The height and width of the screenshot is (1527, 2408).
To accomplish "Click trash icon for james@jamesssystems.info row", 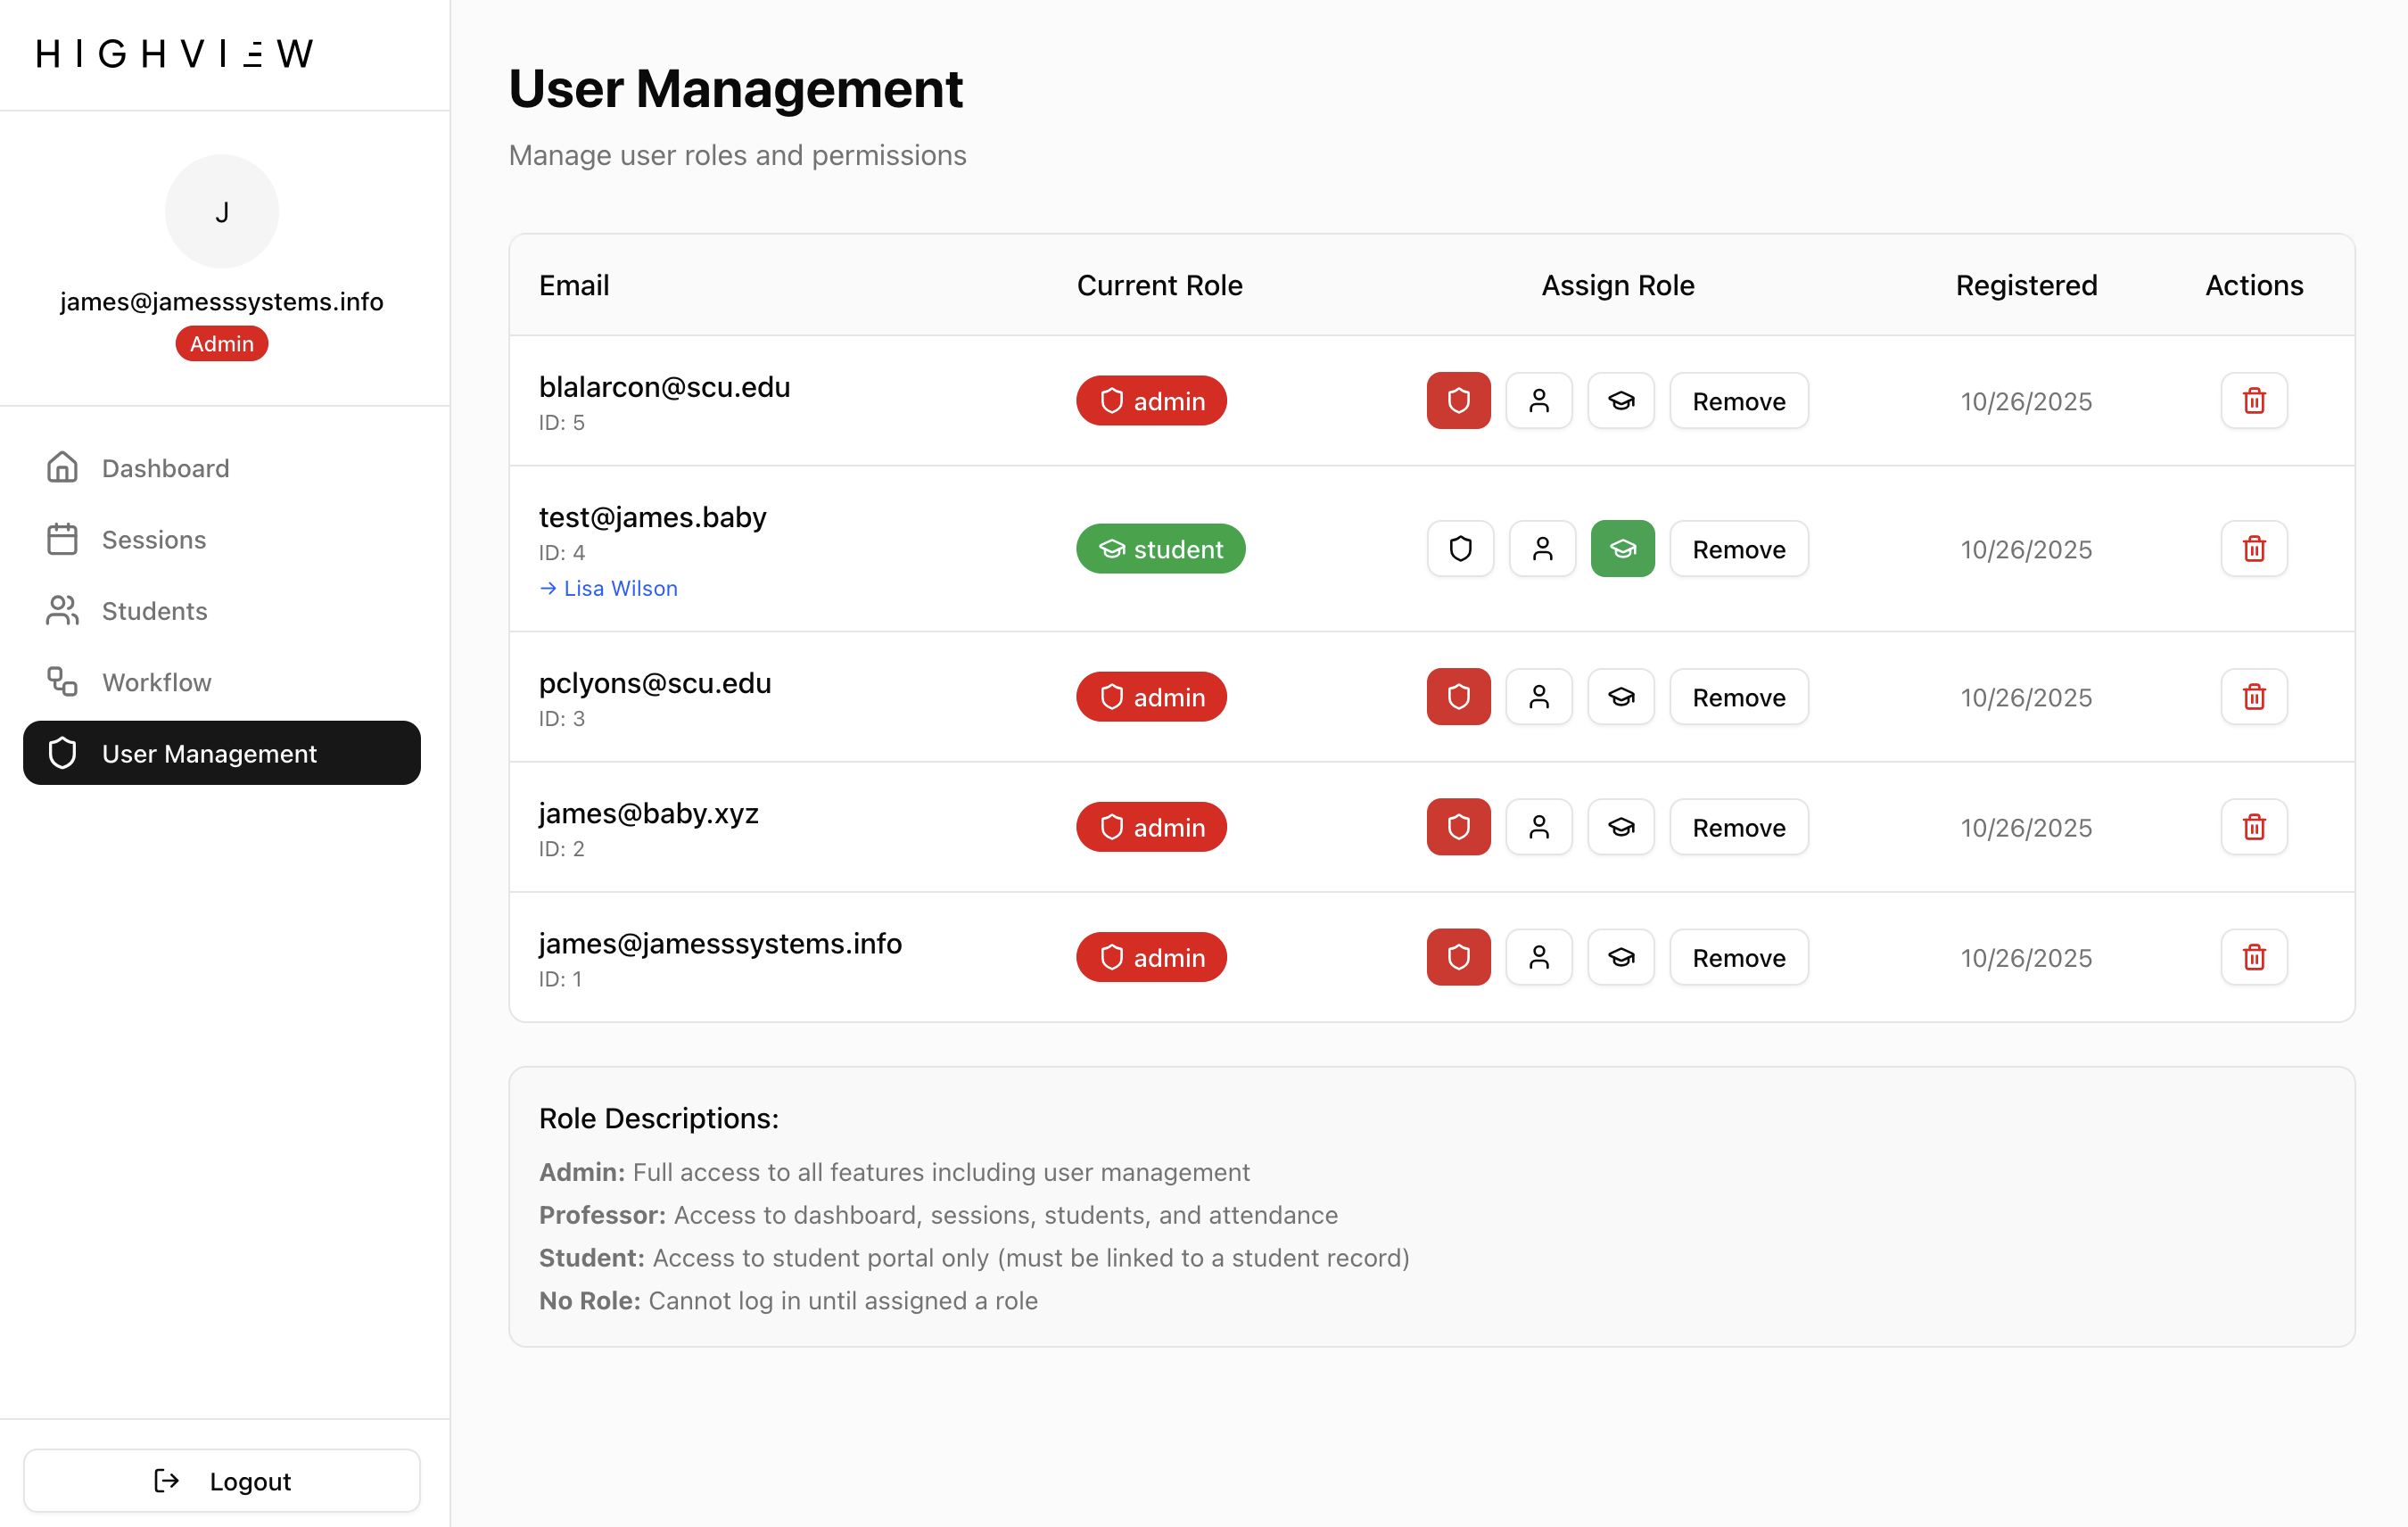I will [x=2253, y=957].
